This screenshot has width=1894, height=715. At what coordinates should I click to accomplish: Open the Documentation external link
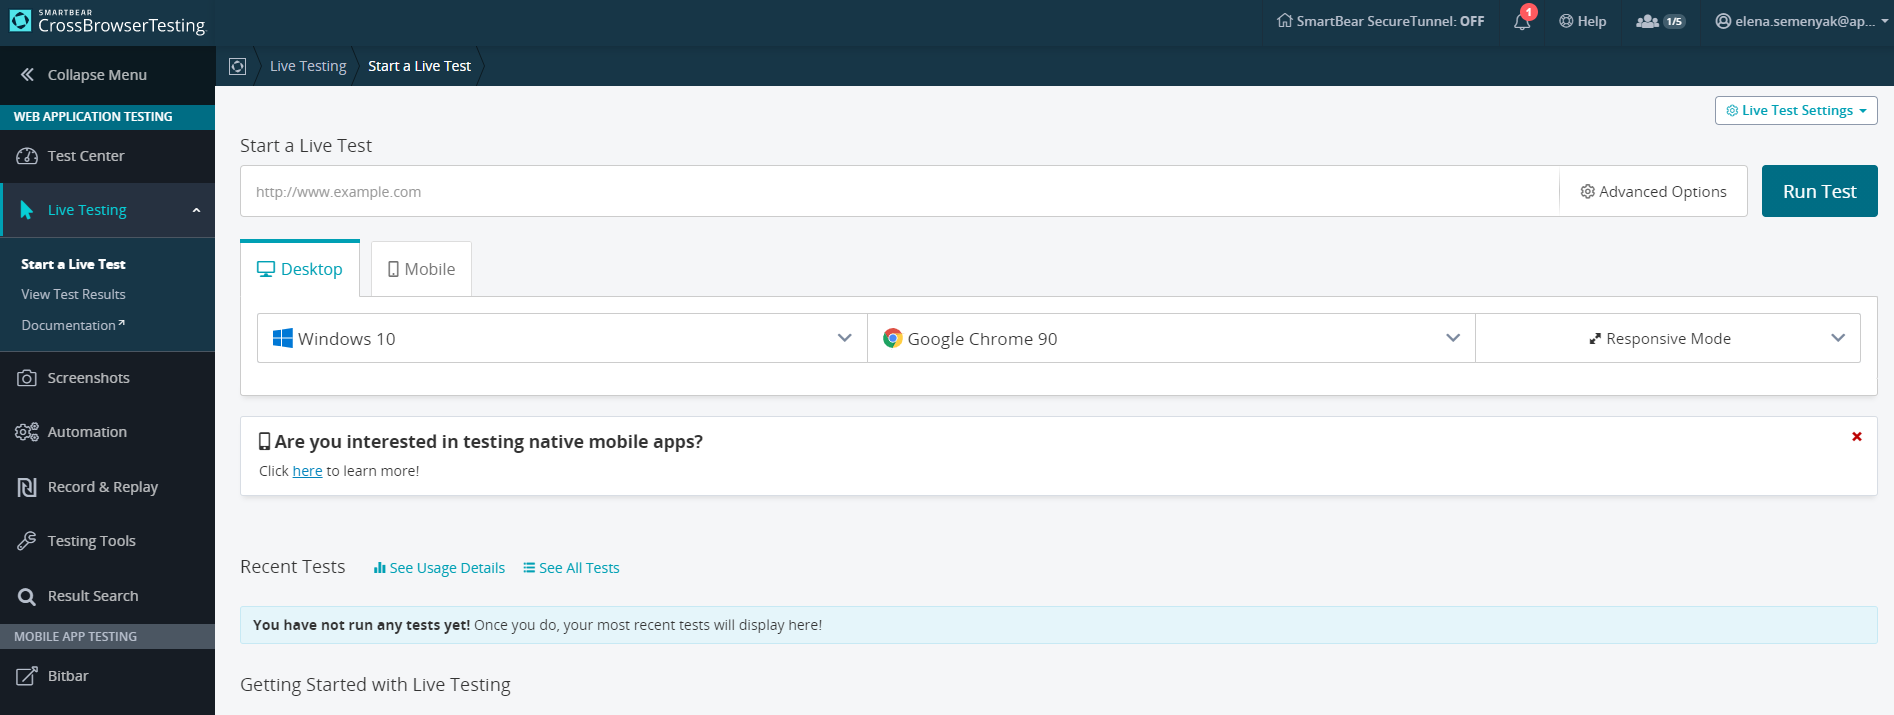(x=73, y=325)
